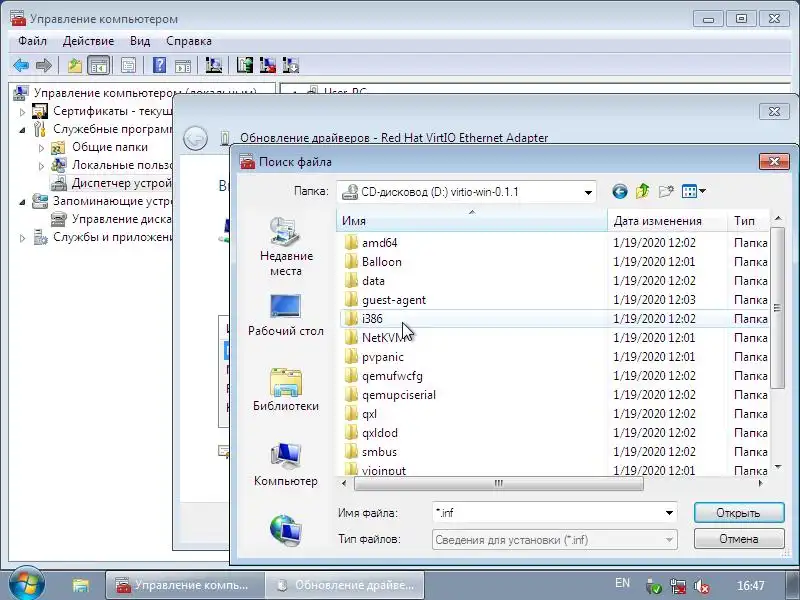Click the back arrow in driver update wizard

195,138
